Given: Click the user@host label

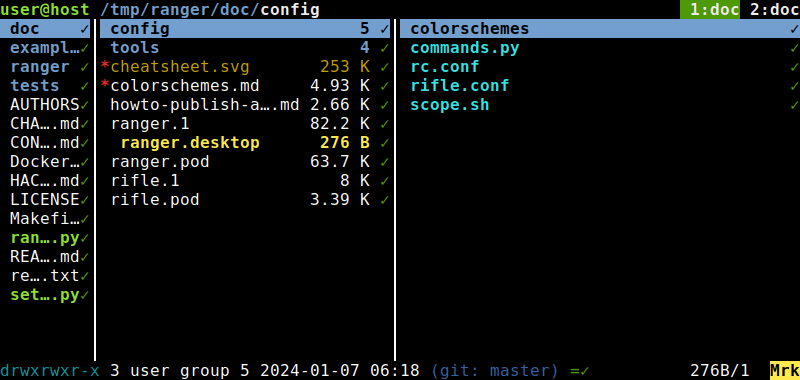Looking at the screenshot, I should 45,9.
